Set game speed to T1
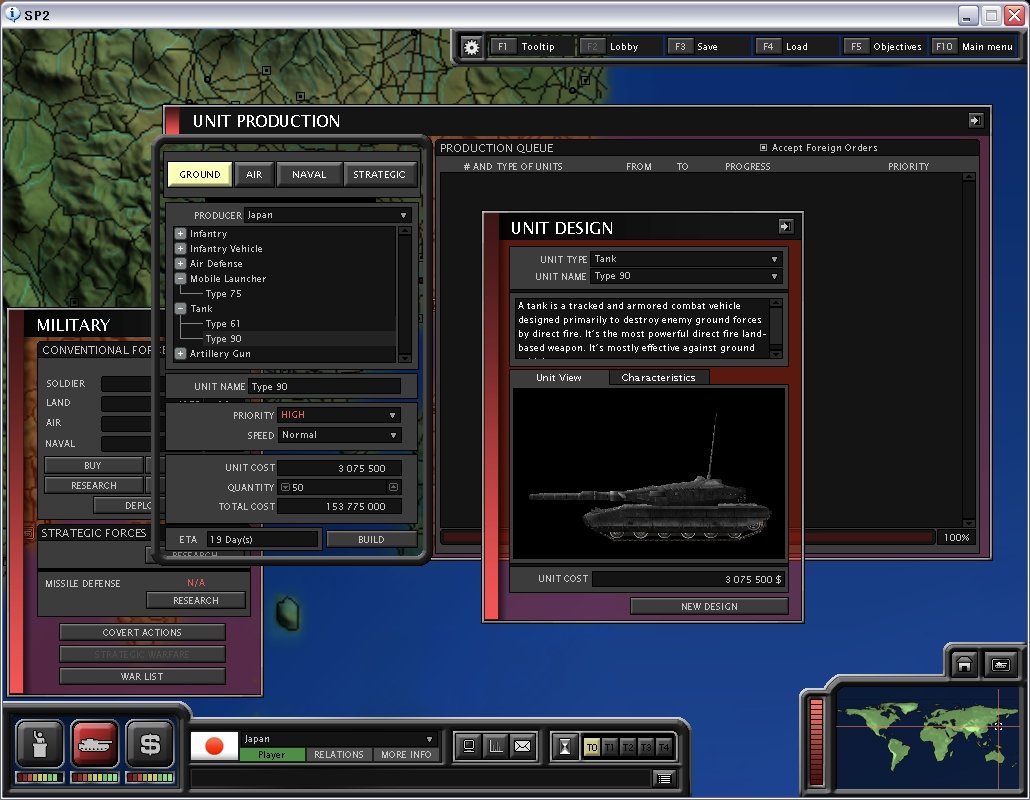Image resolution: width=1030 pixels, height=800 pixels. pyautogui.click(x=610, y=747)
